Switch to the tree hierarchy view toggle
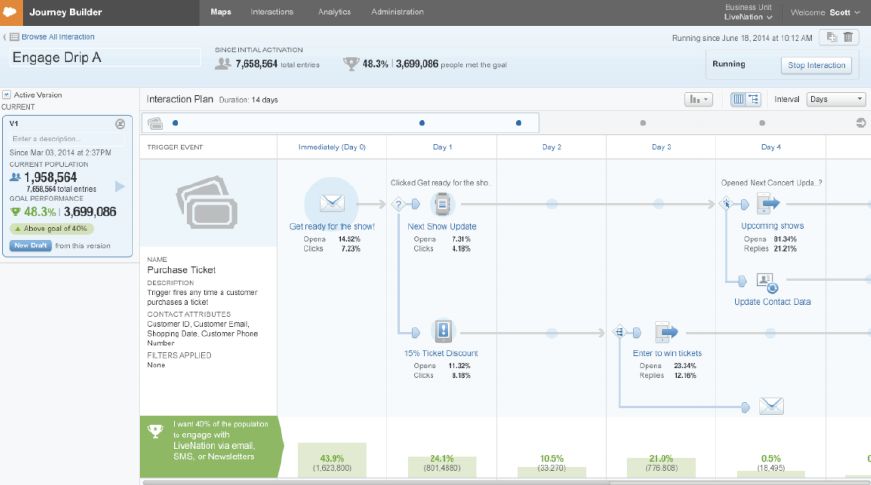Image resolution: width=871 pixels, height=485 pixels. (753, 100)
